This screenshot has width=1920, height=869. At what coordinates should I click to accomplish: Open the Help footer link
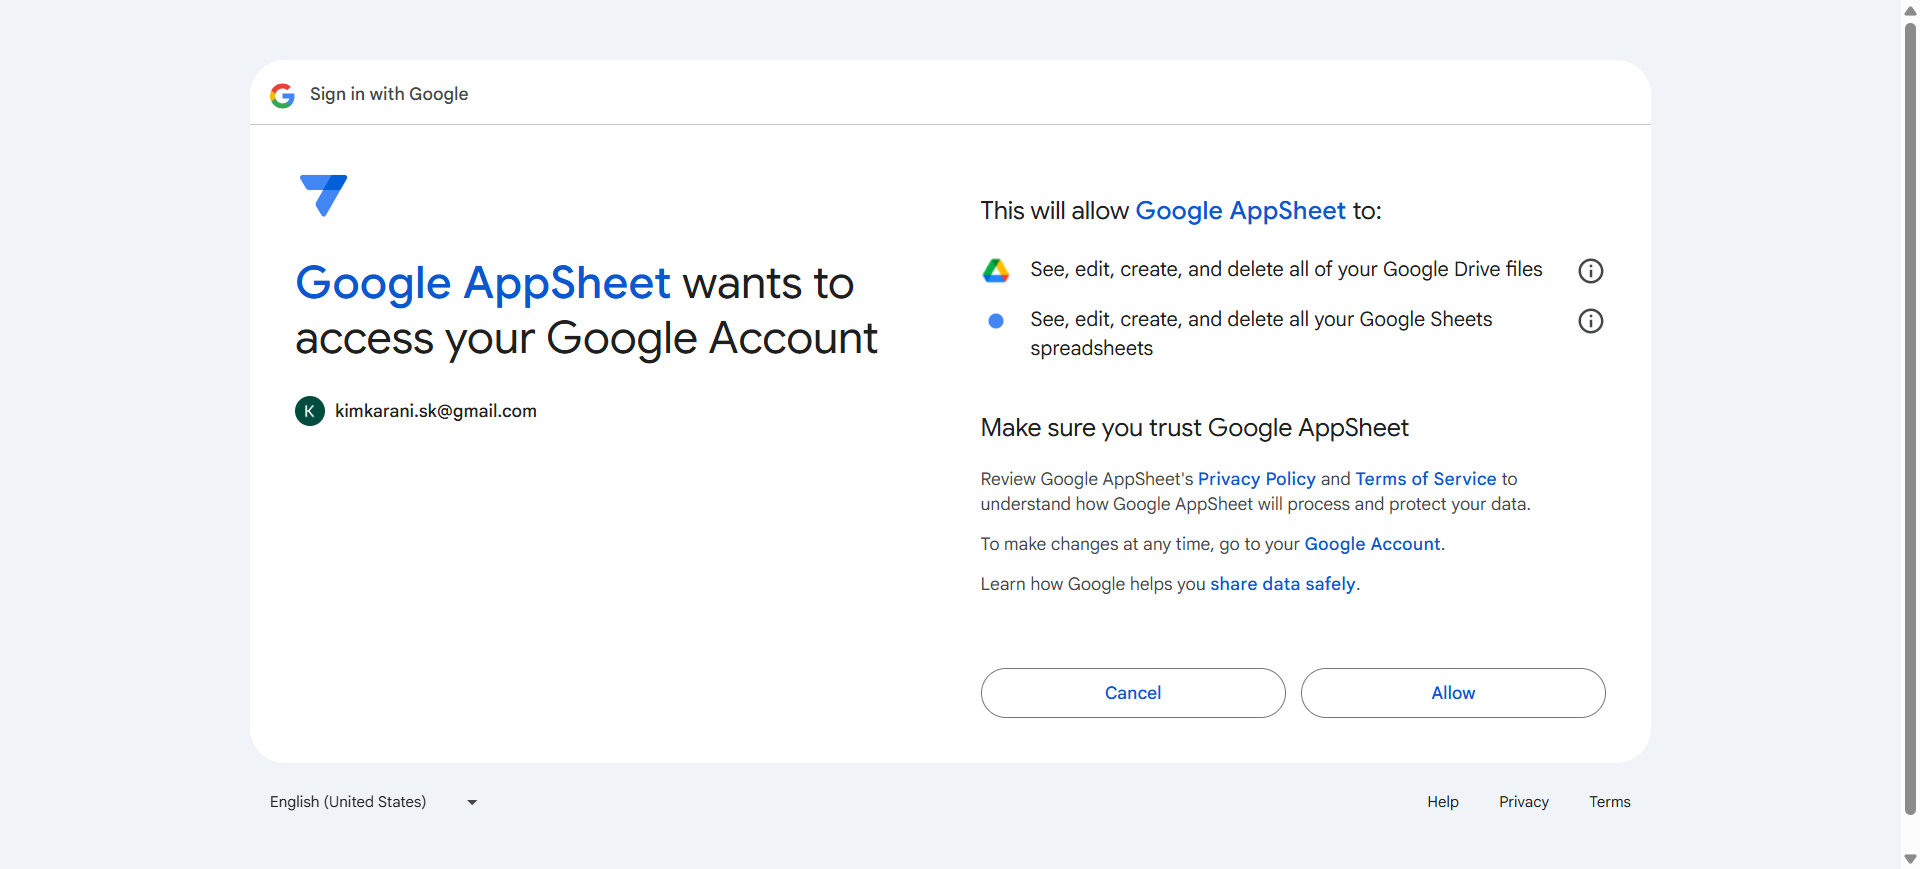[x=1442, y=802]
